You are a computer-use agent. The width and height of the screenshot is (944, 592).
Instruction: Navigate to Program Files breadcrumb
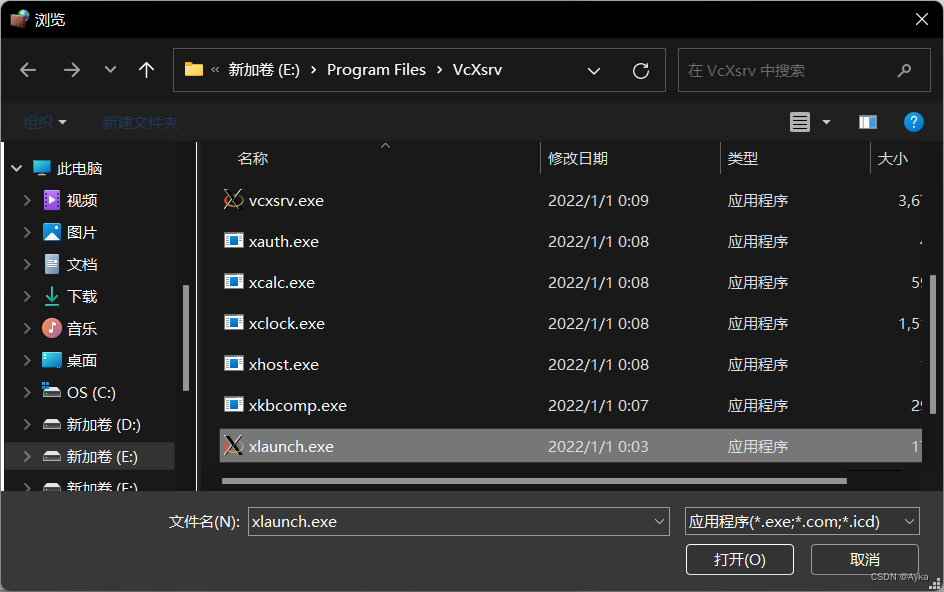tap(376, 70)
